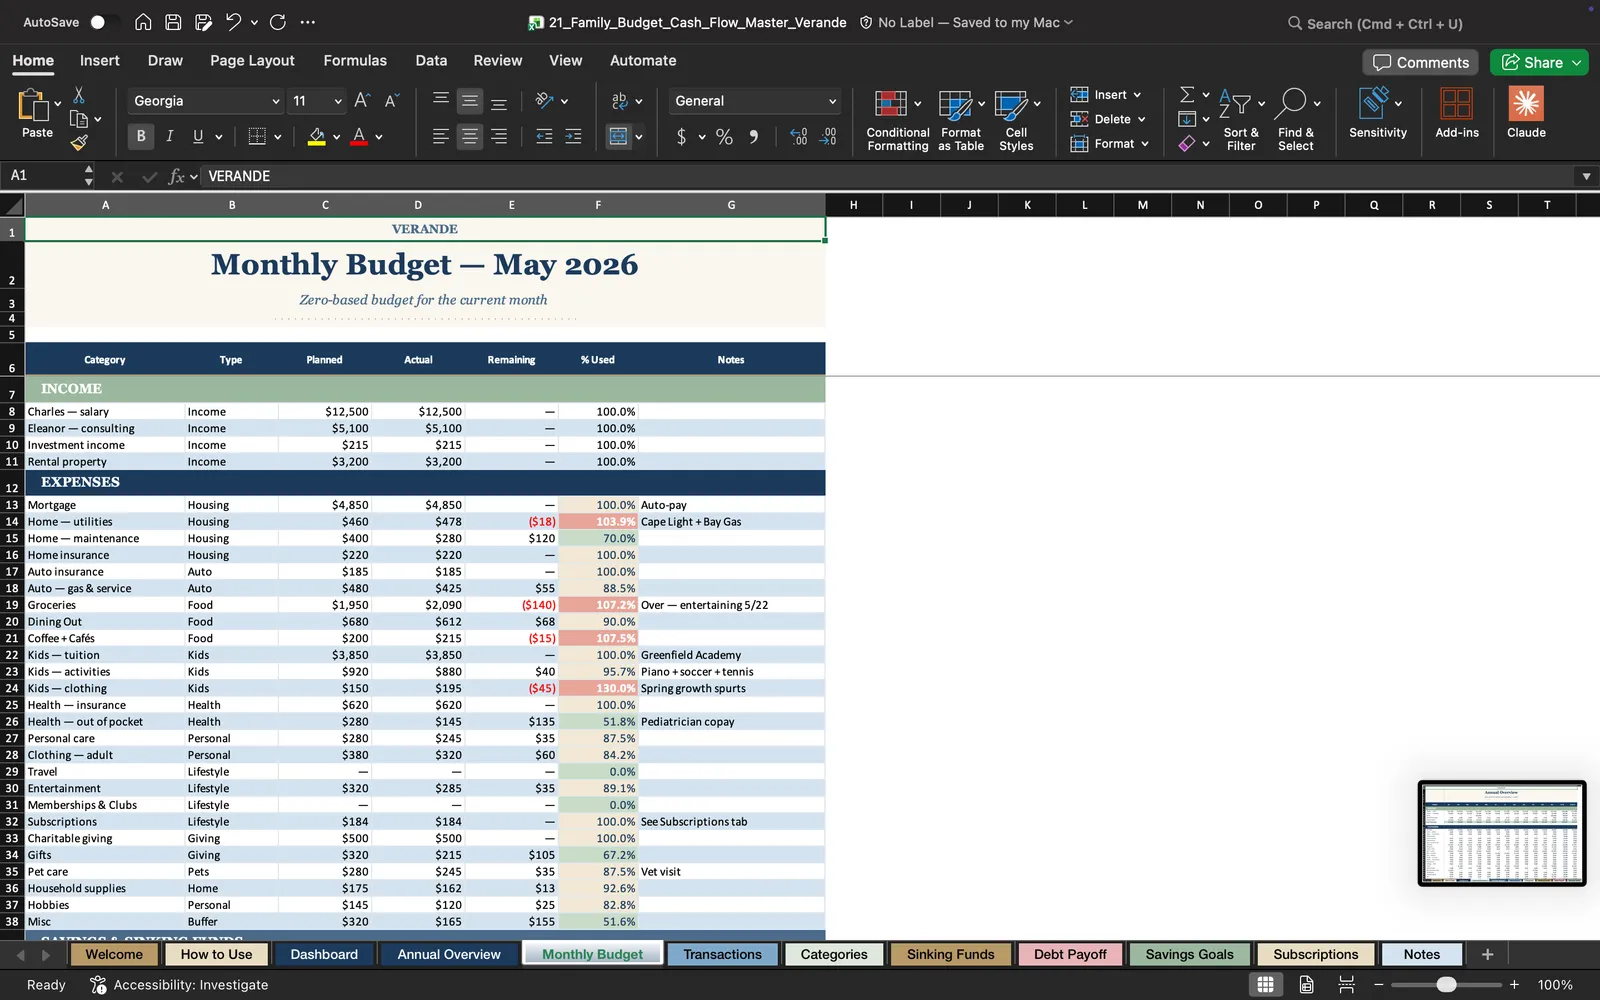Click Accessibility: Investigate in status bar
This screenshot has height=1000, width=1600.
(x=180, y=984)
